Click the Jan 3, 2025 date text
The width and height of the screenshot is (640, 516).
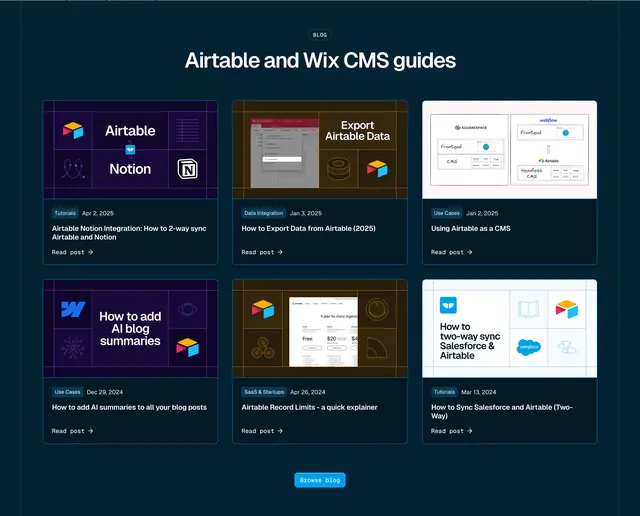[306, 213]
